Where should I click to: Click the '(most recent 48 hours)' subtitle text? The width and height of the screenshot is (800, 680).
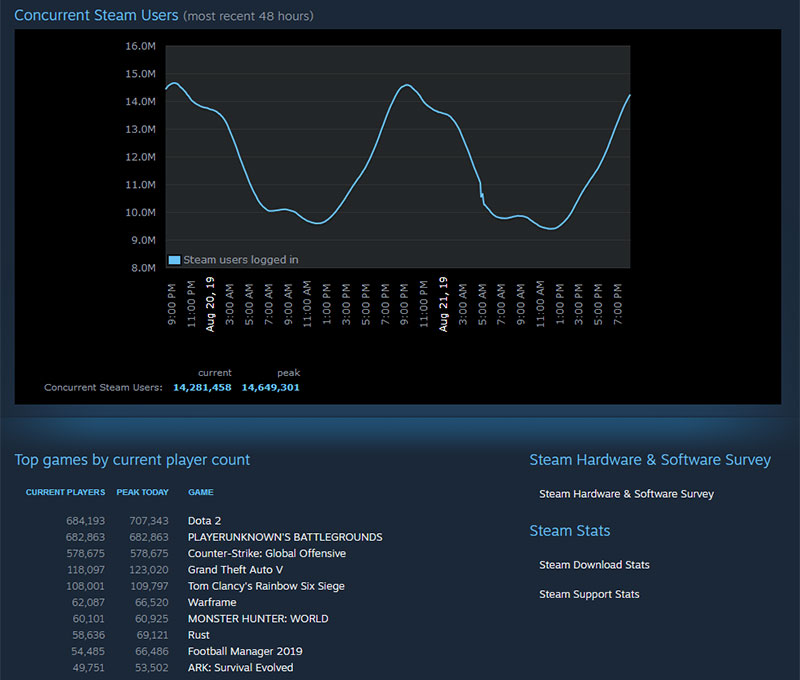pos(248,16)
